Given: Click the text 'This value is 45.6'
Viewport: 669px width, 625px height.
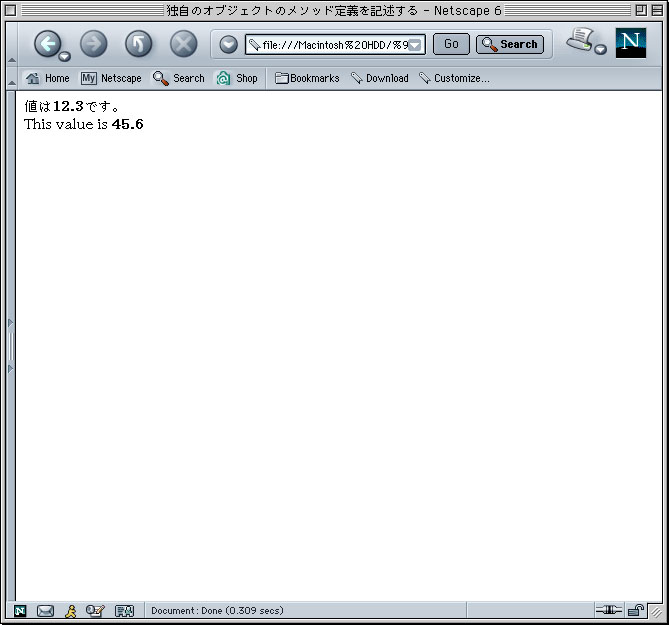Looking at the screenshot, I should pyautogui.click(x=84, y=124).
